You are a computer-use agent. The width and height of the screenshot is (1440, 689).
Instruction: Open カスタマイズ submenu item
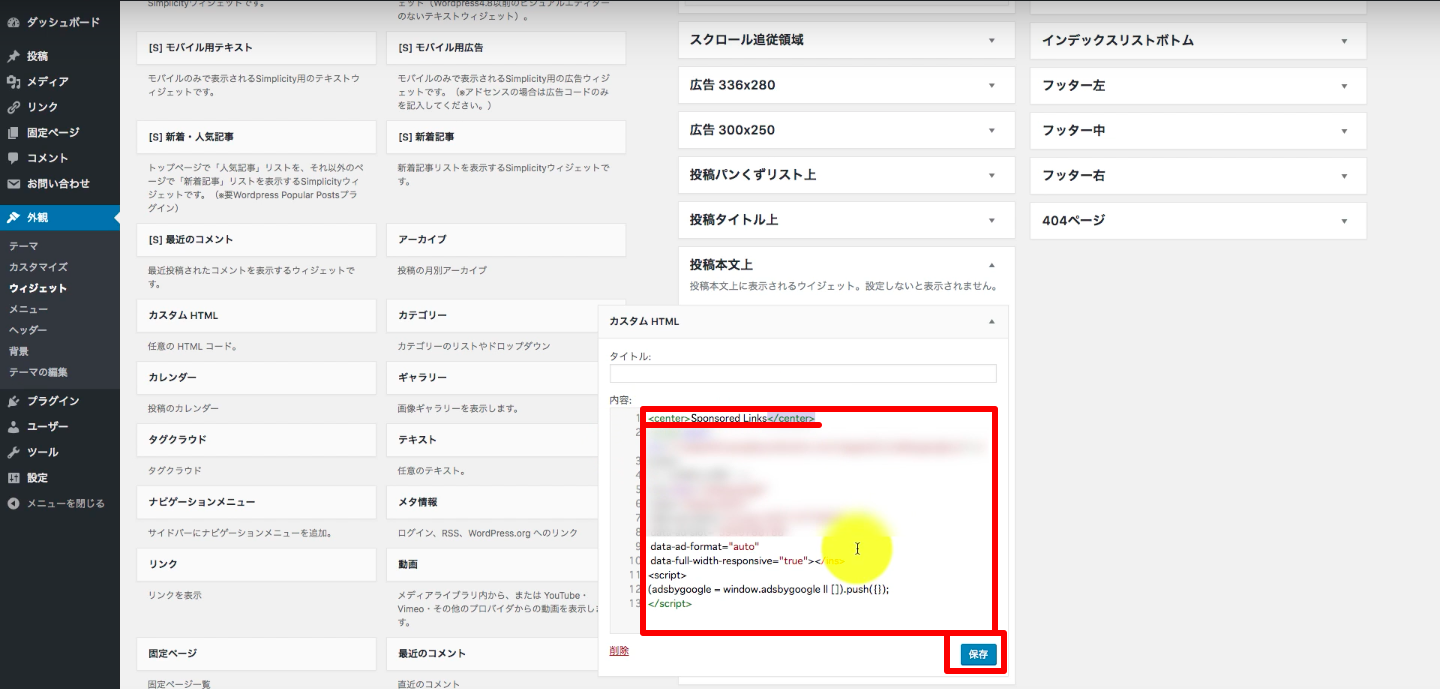(x=38, y=267)
